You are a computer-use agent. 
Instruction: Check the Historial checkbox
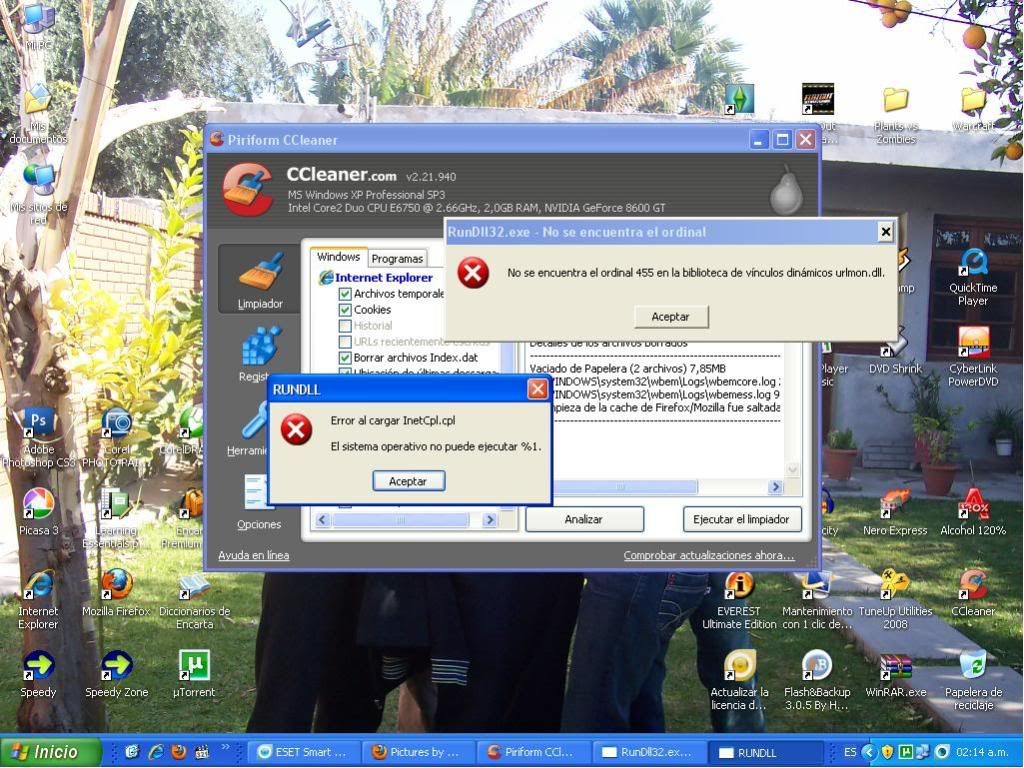[x=345, y=325]
